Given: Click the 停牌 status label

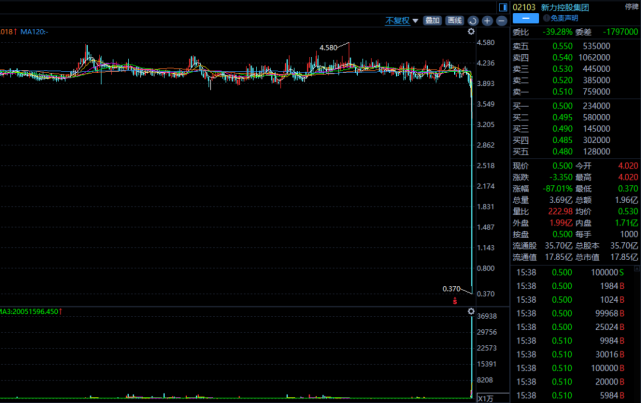Looking at the screenshot, I should 632,7.
